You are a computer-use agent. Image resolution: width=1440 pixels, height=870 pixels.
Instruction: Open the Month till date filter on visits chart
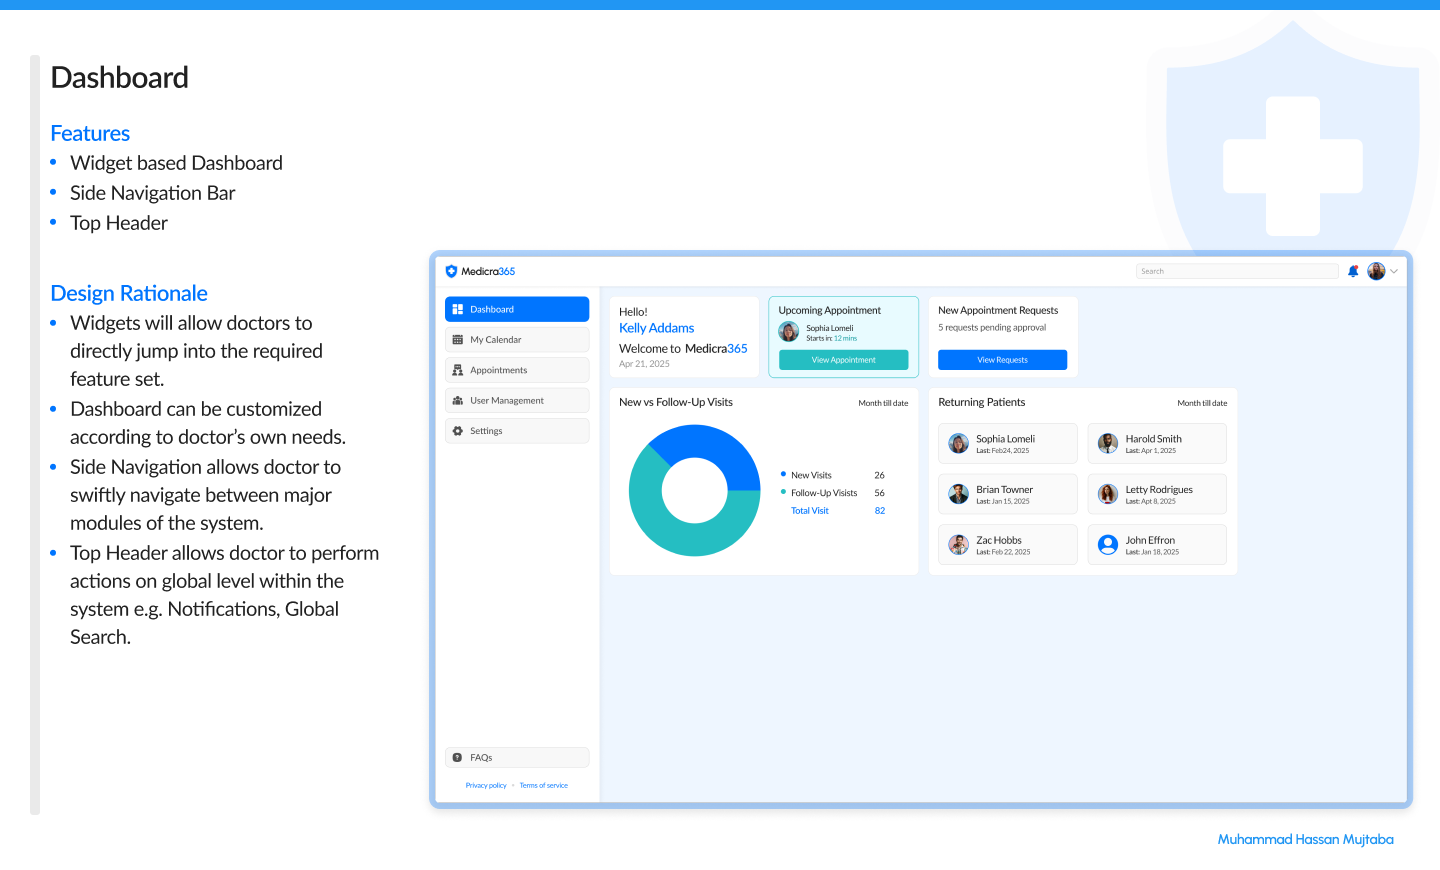(883, 402)
